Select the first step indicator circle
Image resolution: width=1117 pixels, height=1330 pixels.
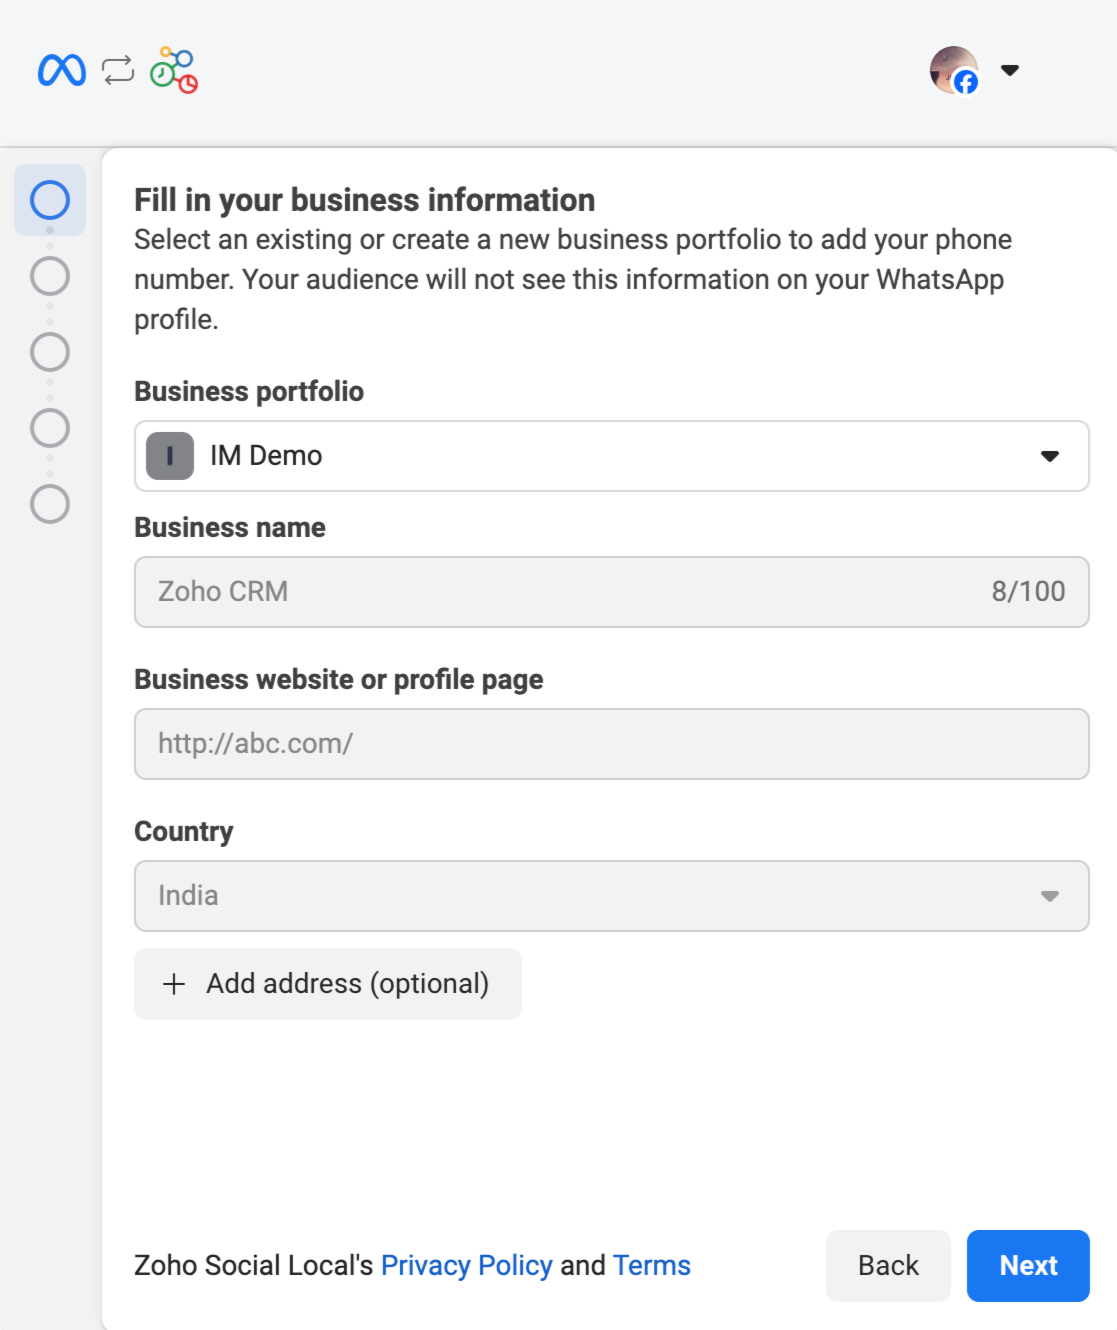pyautogui.click(x=50, y=200)
